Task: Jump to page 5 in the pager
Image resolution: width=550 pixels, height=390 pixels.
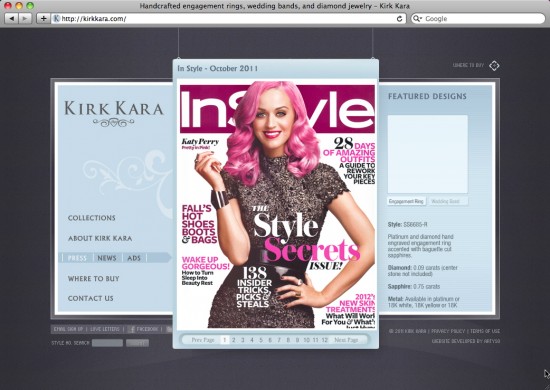Action: [261, 340]
